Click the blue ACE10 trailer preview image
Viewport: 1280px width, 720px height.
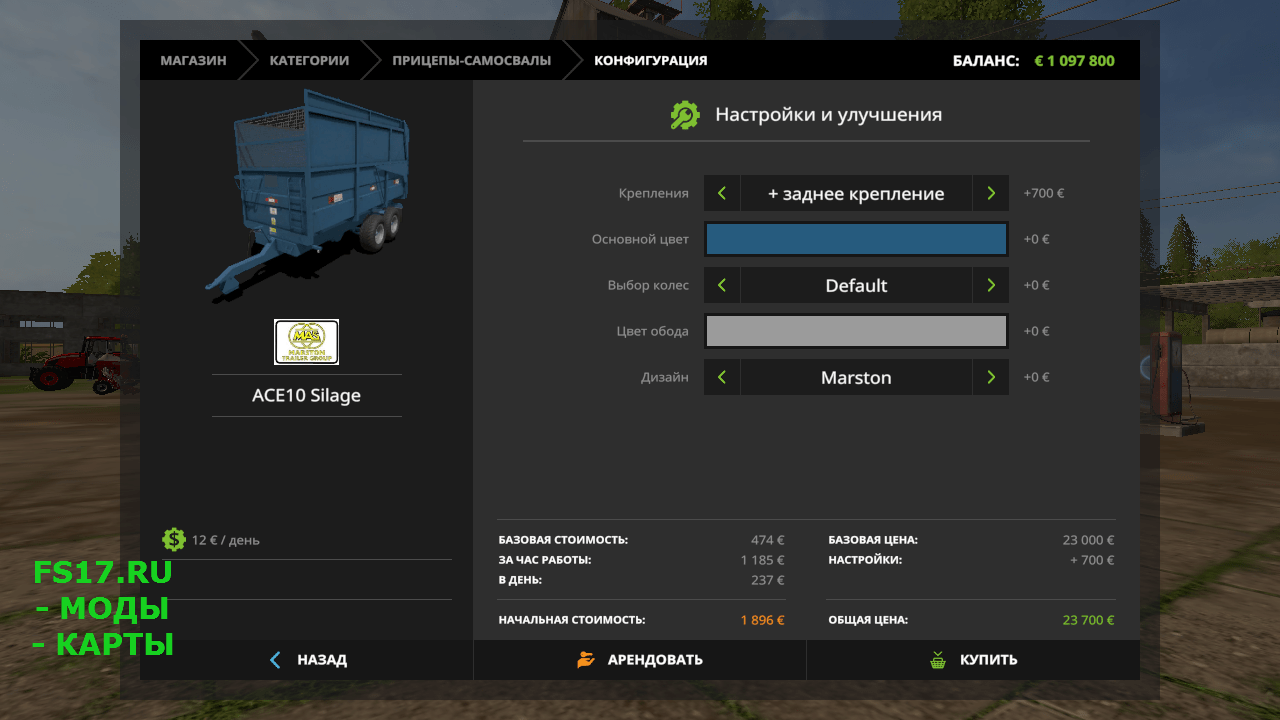308,195
